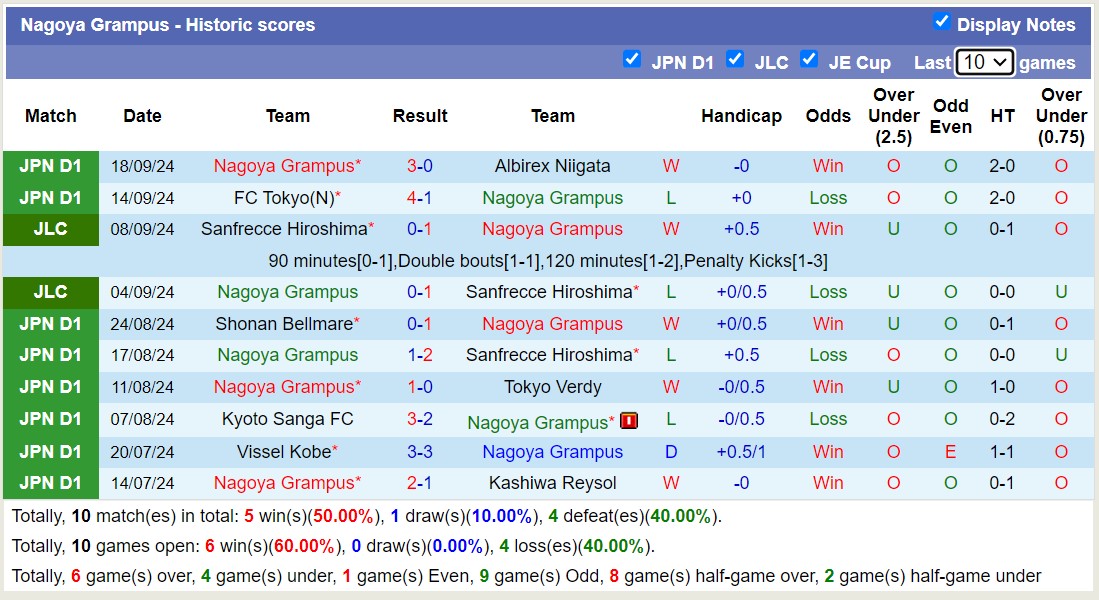
Task: Click the Shonan Bellmare team link
Action: 283,324
